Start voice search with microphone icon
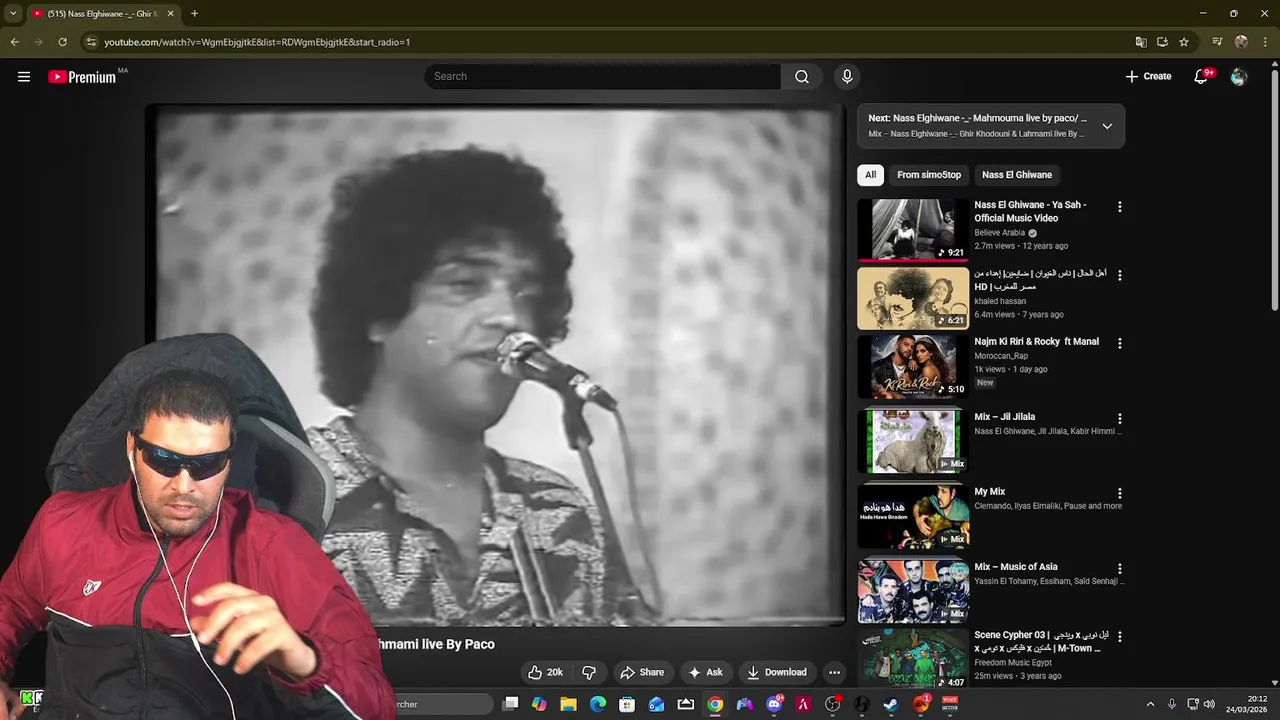This screenshot has height=720, width=1280. (x=847, y=77)
